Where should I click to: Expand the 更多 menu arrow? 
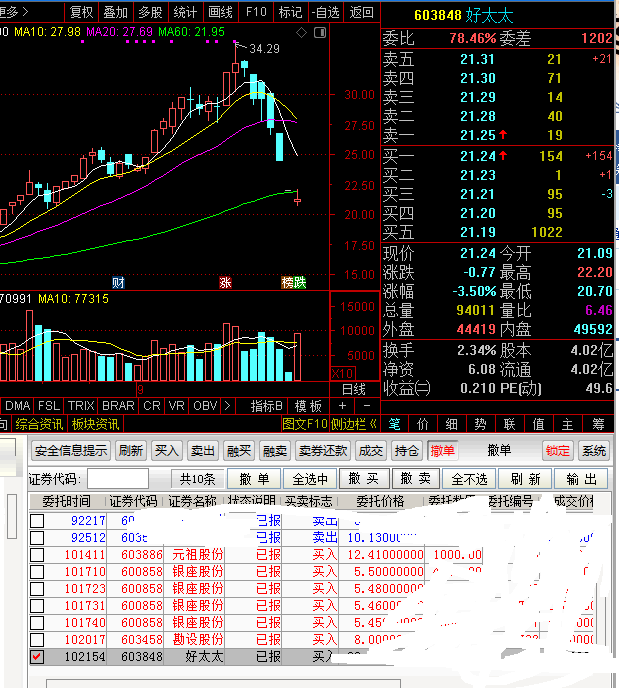coord(25,12)
